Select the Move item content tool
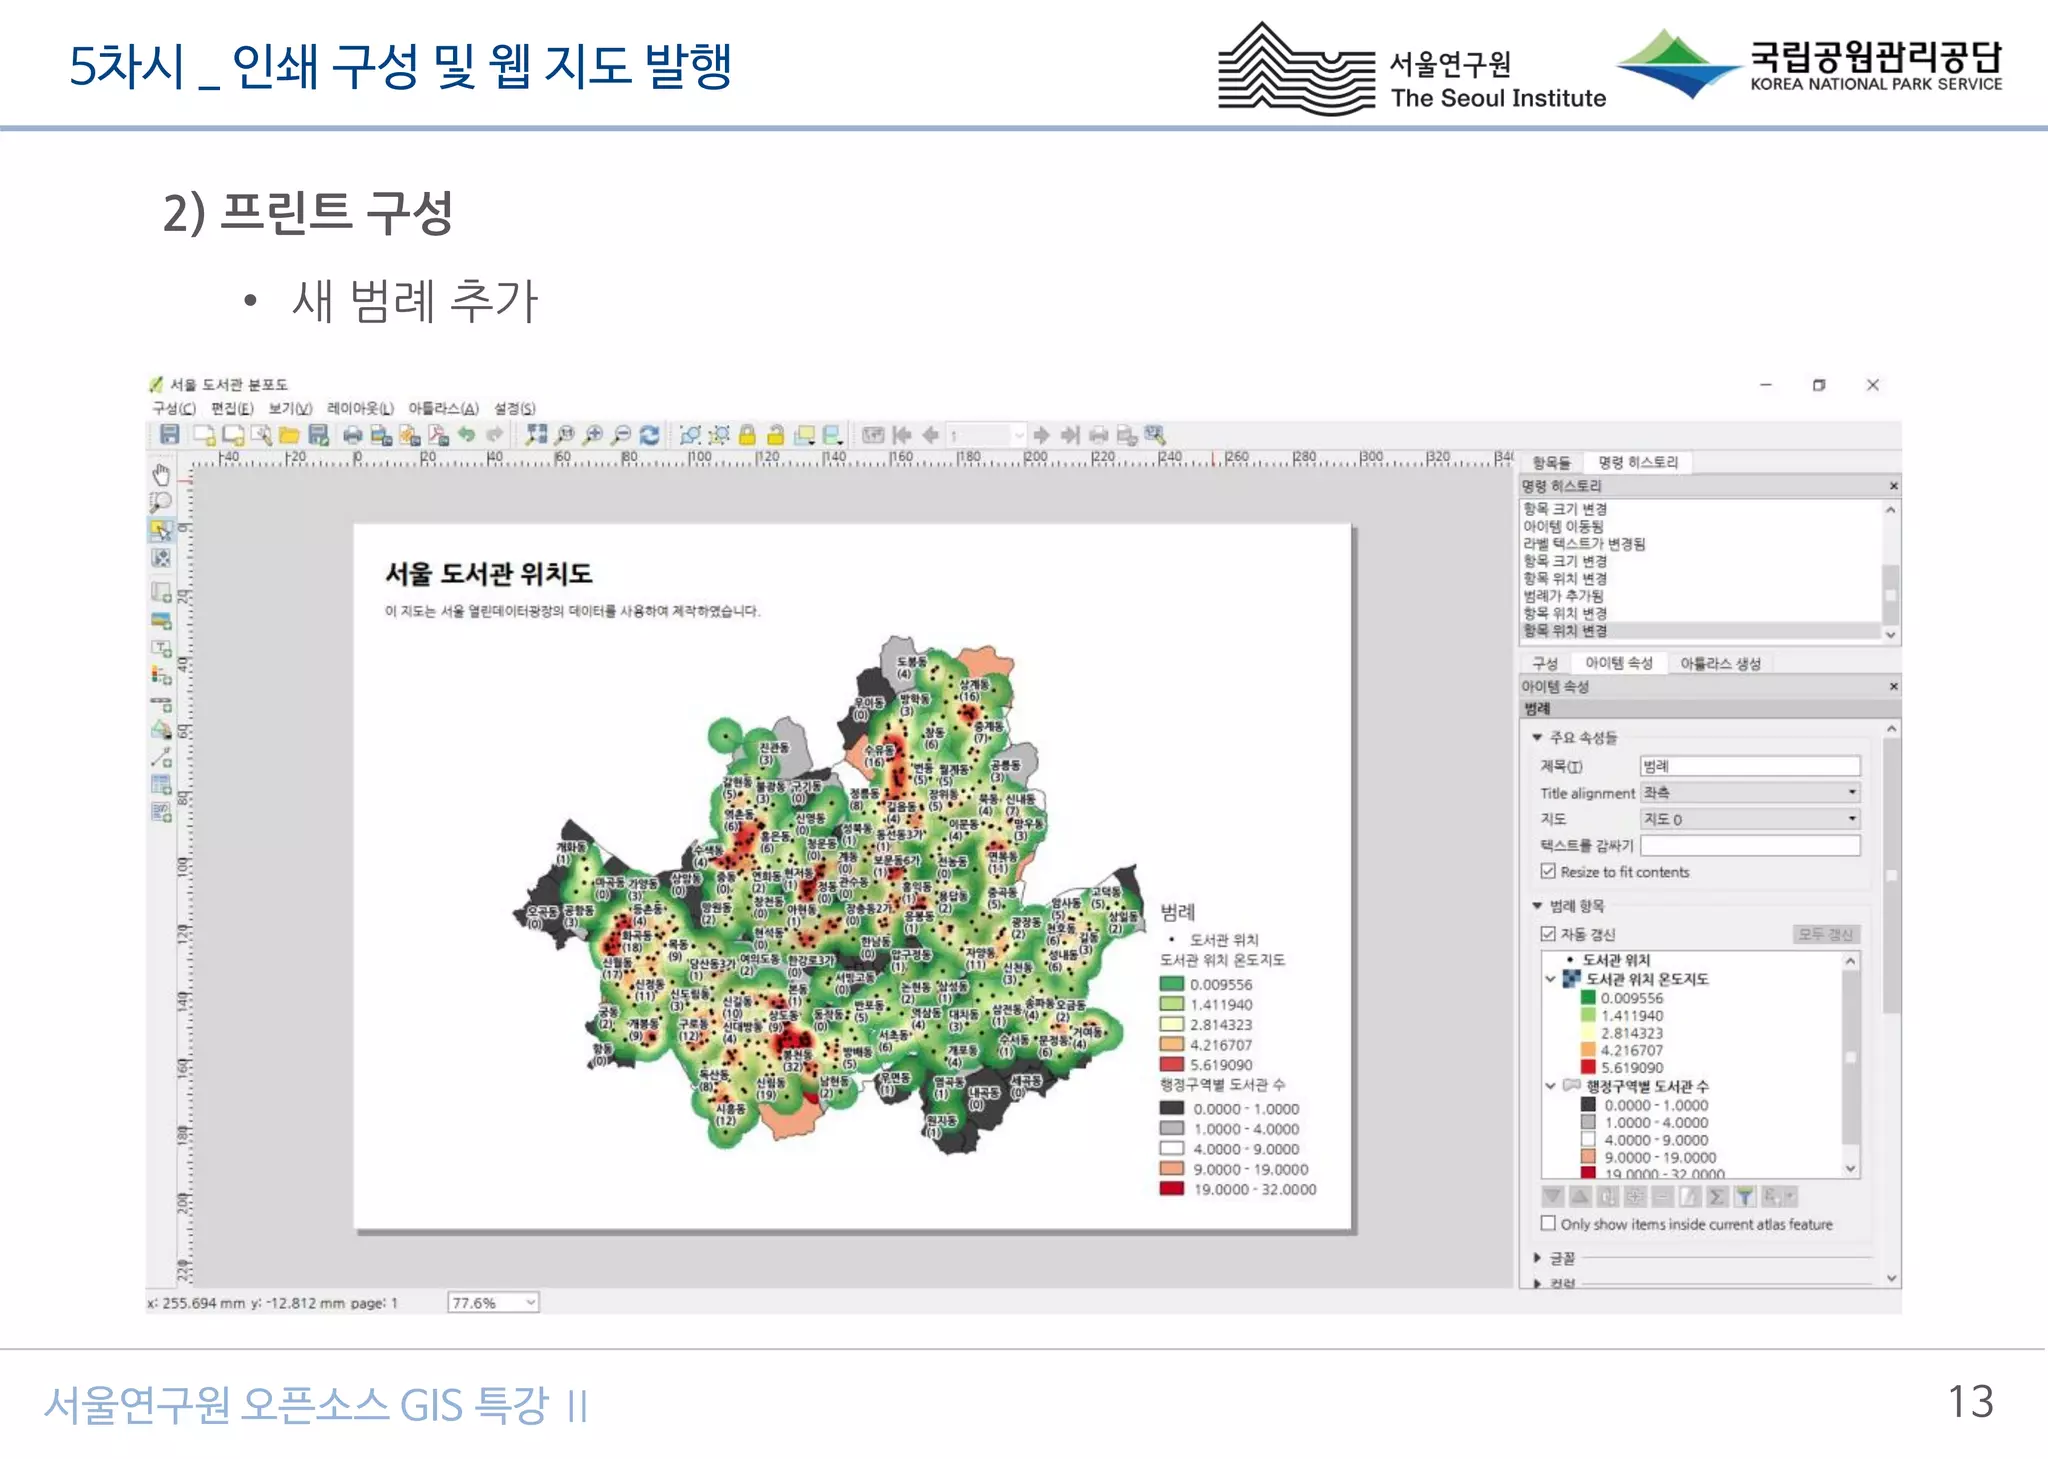Screen dimensions: 2048x1459 (161, 558)
